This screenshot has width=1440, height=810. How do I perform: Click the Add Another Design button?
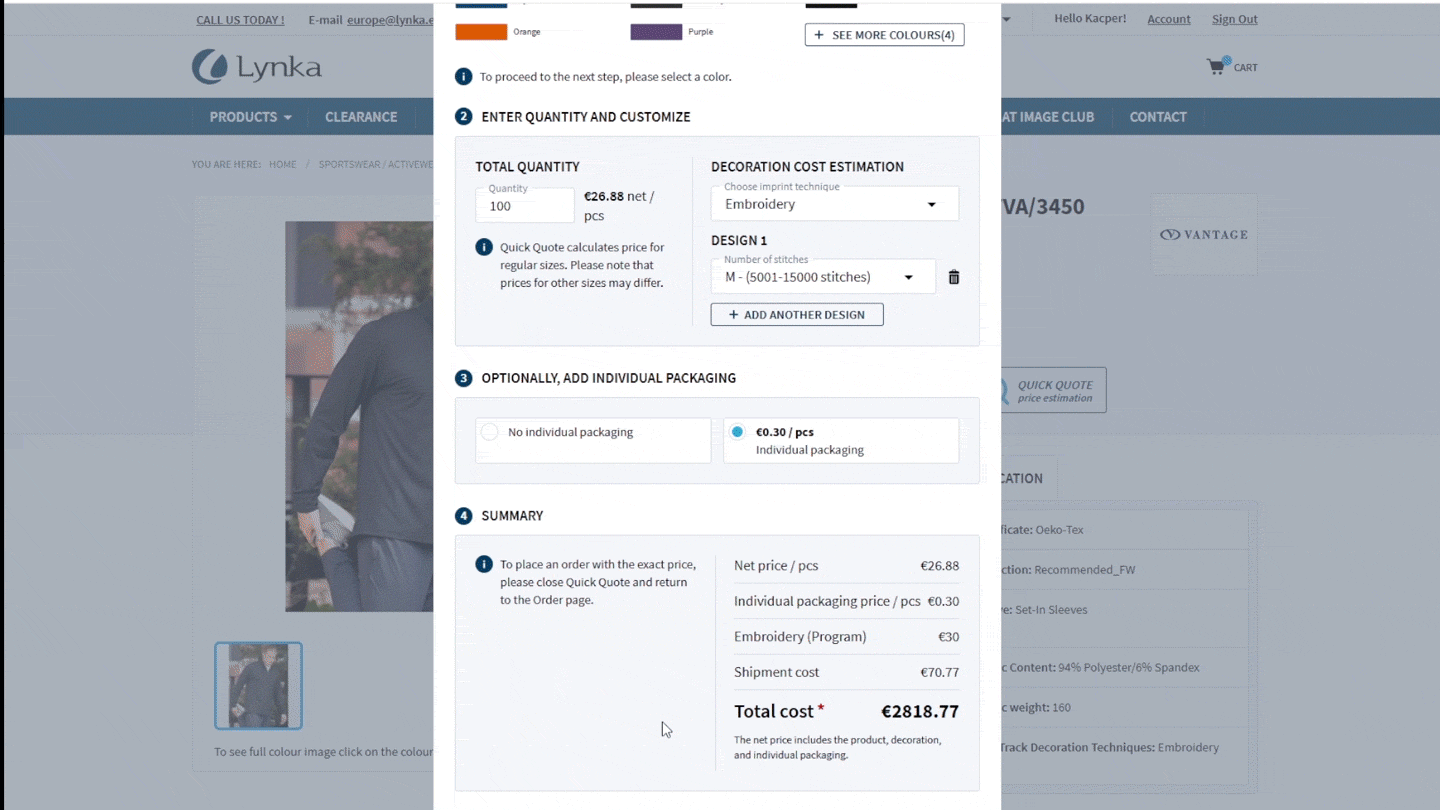(x=796, y=315)
